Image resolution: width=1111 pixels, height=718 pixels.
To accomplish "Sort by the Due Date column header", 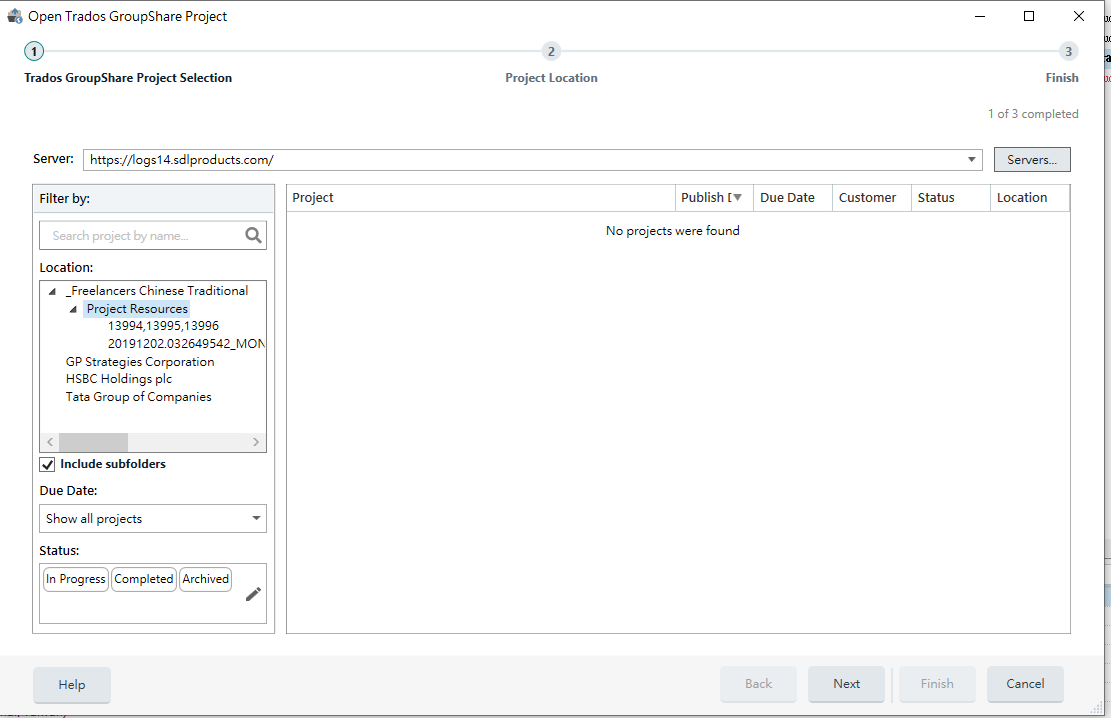I will (x=793, y=198).
